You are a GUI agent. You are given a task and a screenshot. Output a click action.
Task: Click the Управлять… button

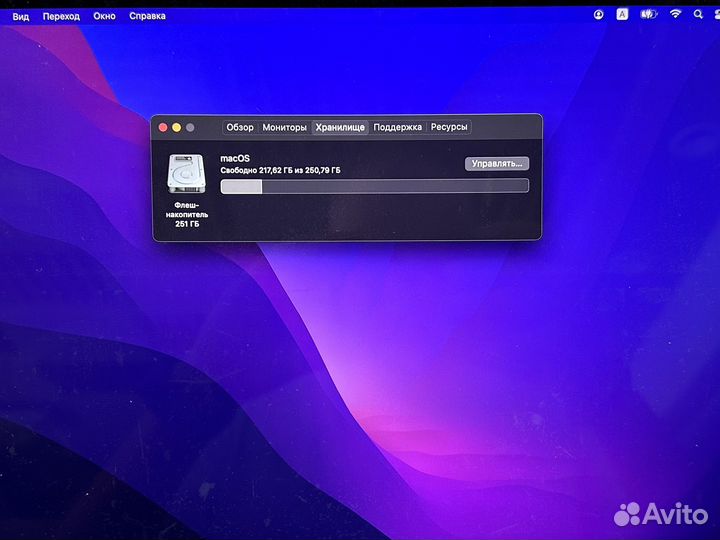(x=497, y=163)
